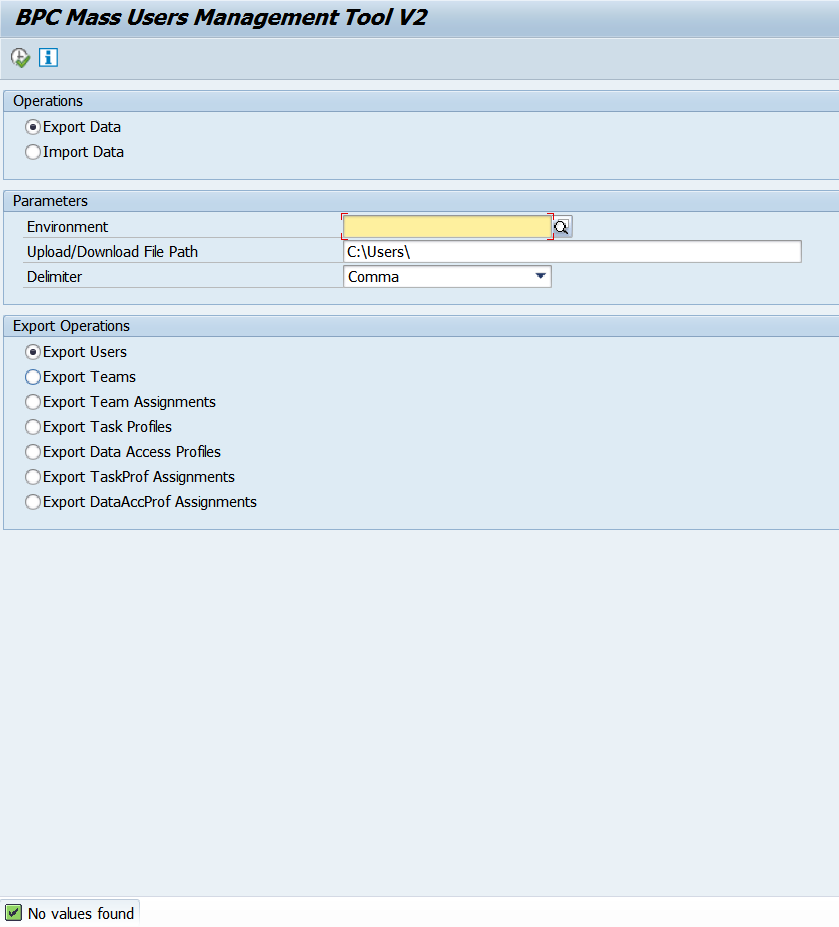Viewport: 839px width, 927px height.
Task: Click the BPC Mass Users Management title
Action: pyautogui.click(x=221, y=17)
